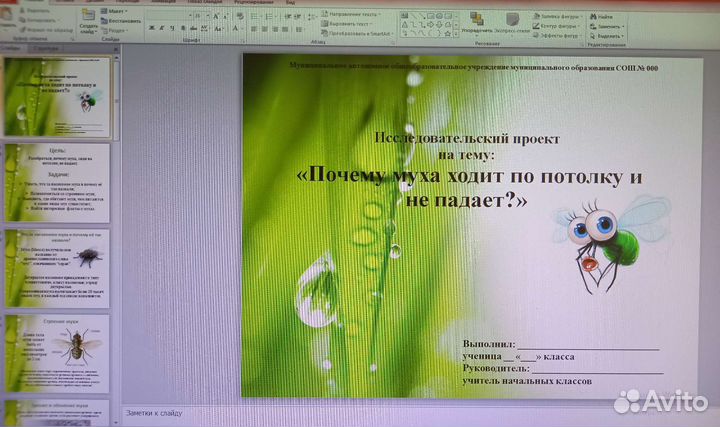Select the oval shape in shapes gallery

coord(439,15)
